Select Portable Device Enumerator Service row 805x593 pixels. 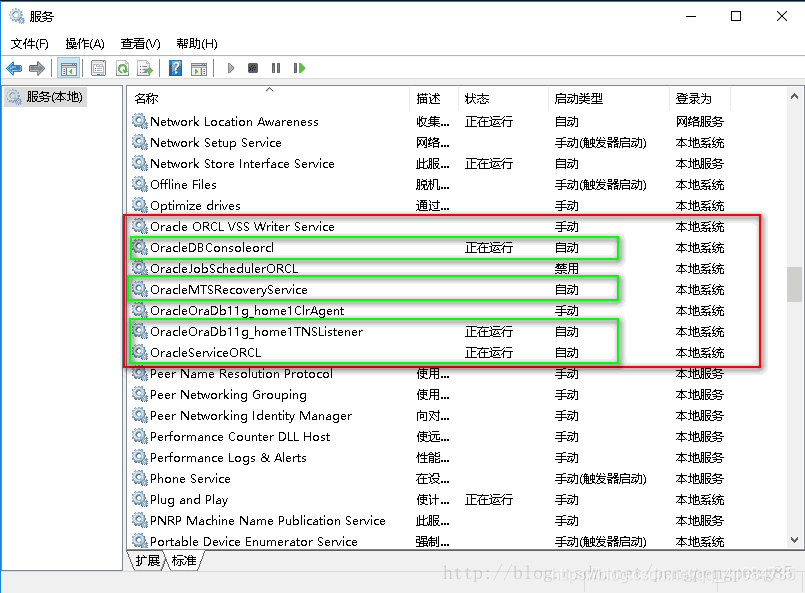click(429, 542)
